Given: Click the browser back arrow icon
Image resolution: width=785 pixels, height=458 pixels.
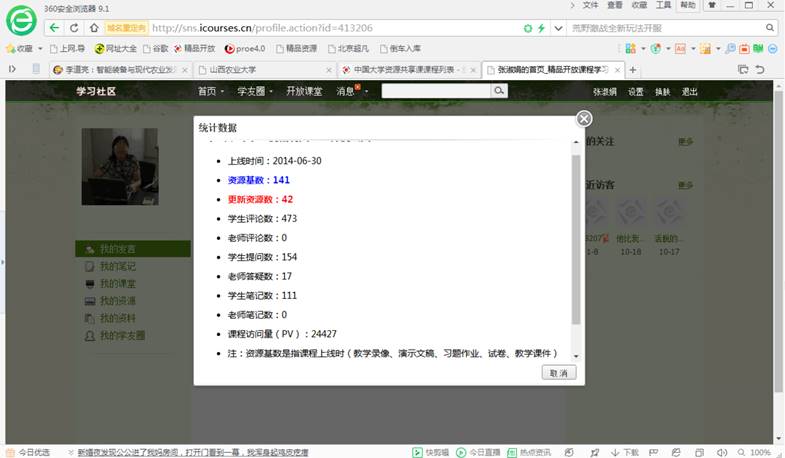Looking at the screenshot, I should click(55, 27).
